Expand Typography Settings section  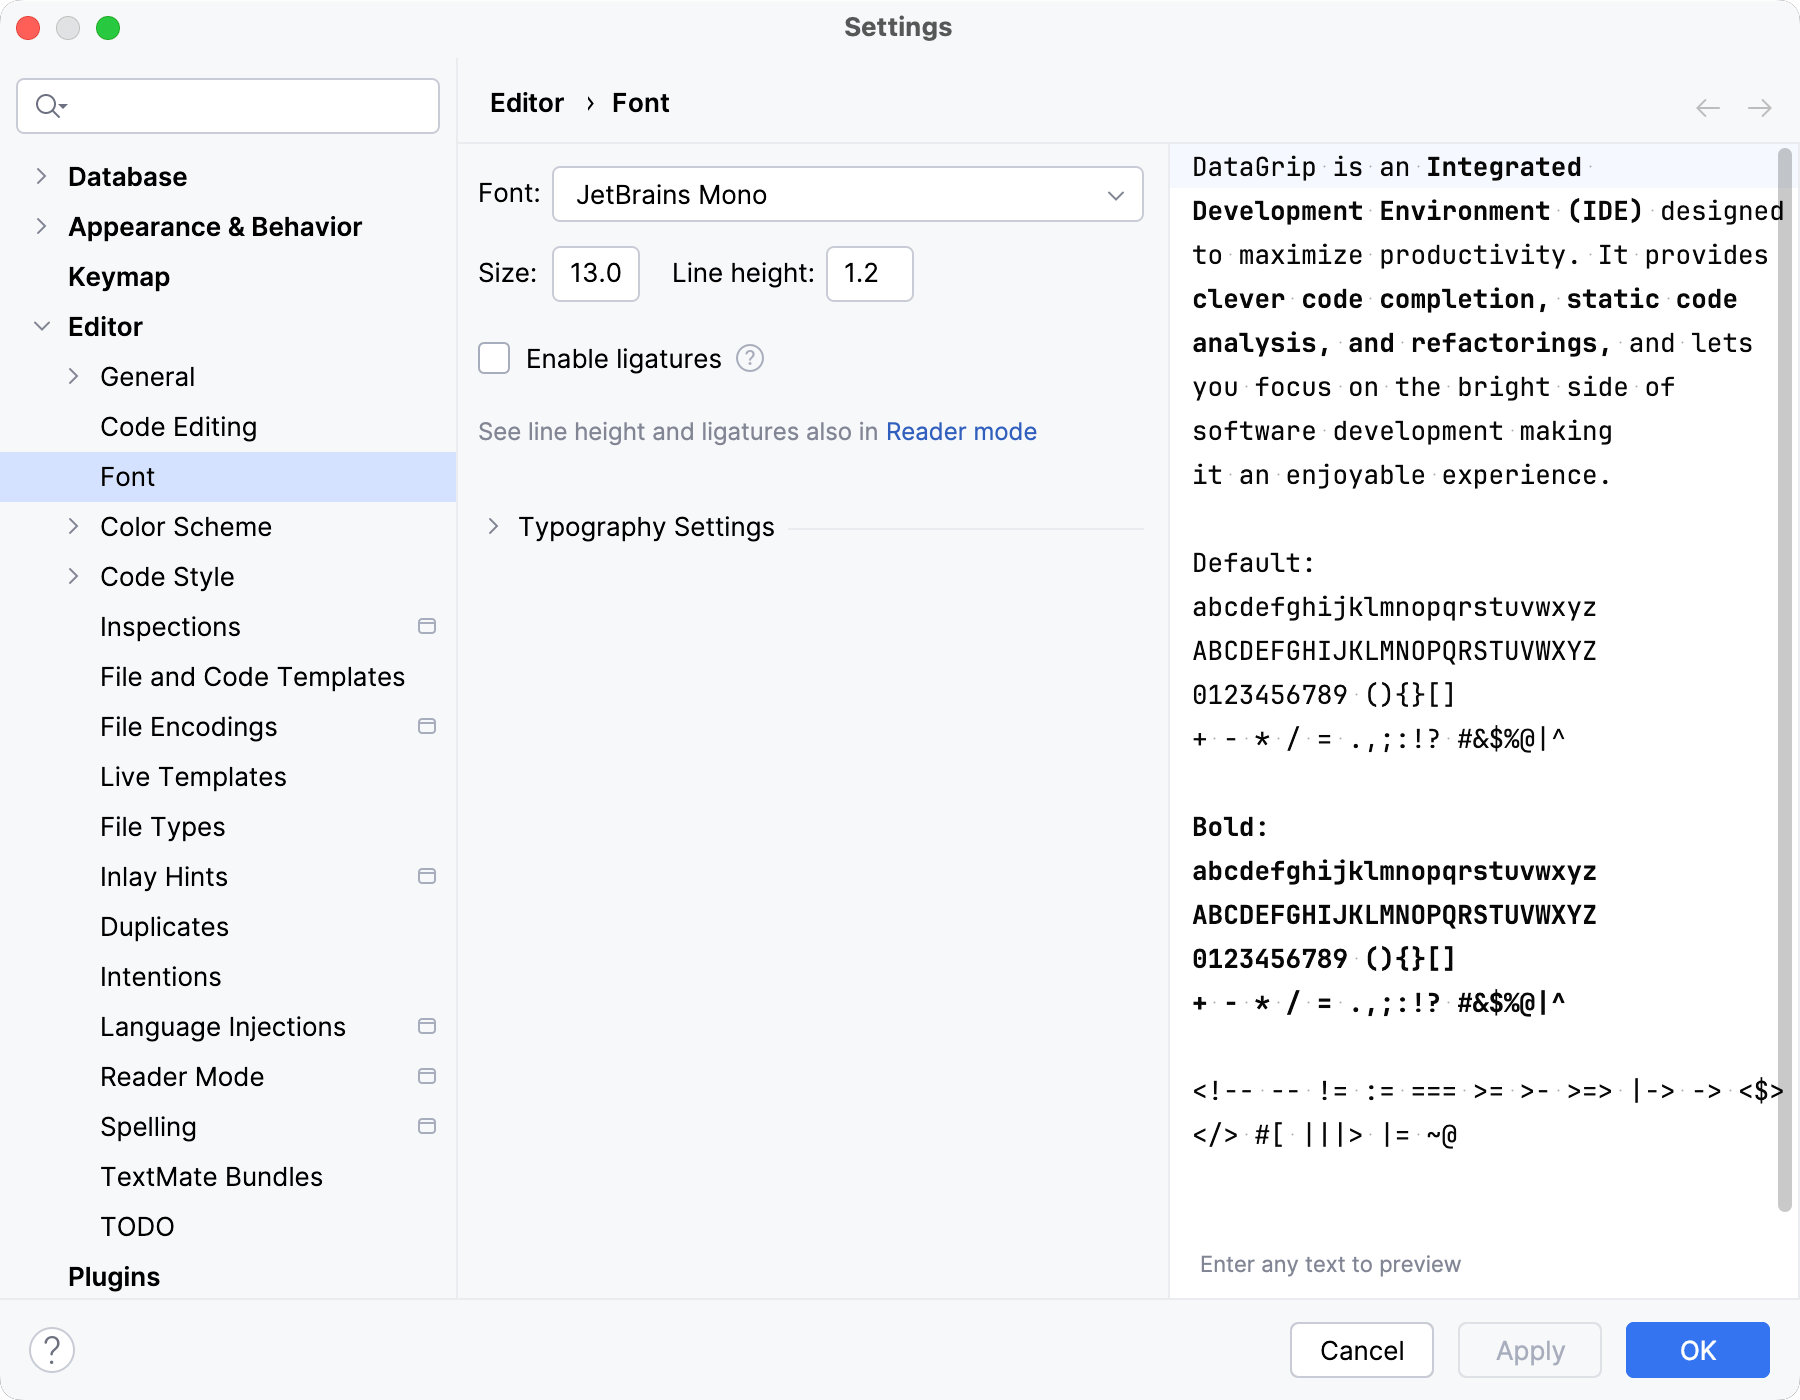tap(493, 526)
